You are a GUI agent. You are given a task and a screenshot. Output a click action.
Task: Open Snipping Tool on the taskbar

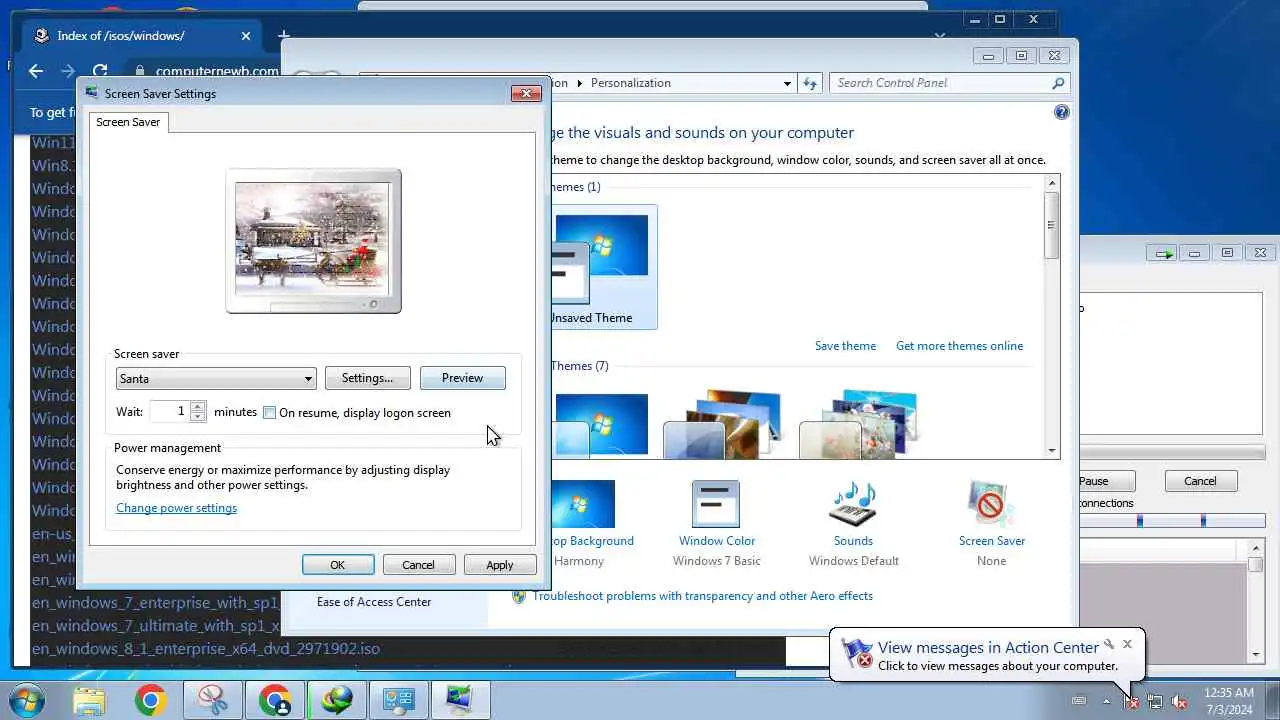click(x=212, y=700)
